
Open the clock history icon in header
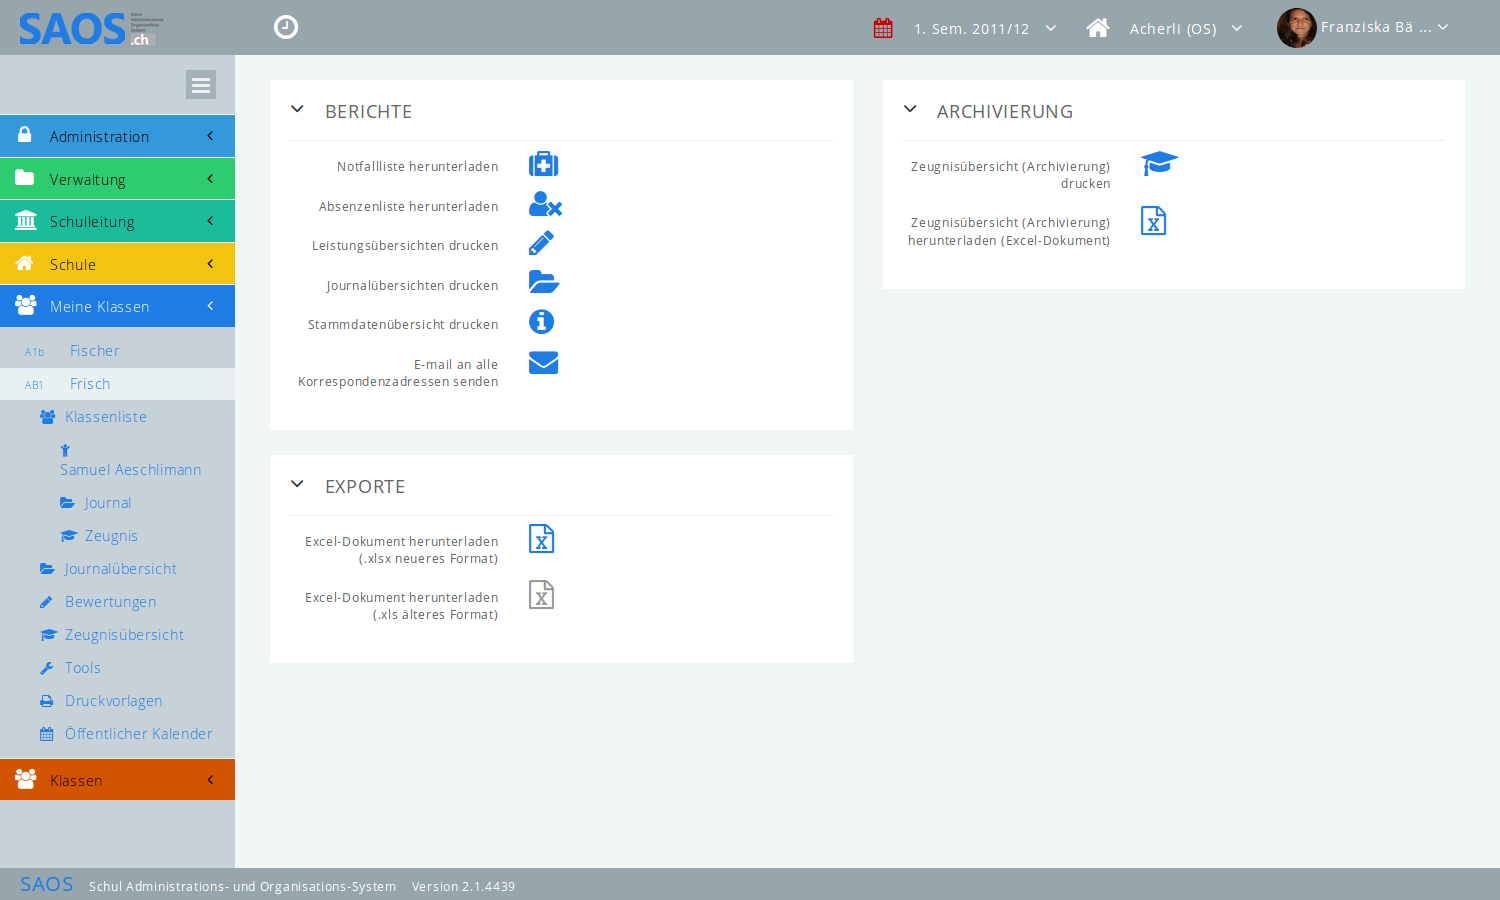pos(286,27)
